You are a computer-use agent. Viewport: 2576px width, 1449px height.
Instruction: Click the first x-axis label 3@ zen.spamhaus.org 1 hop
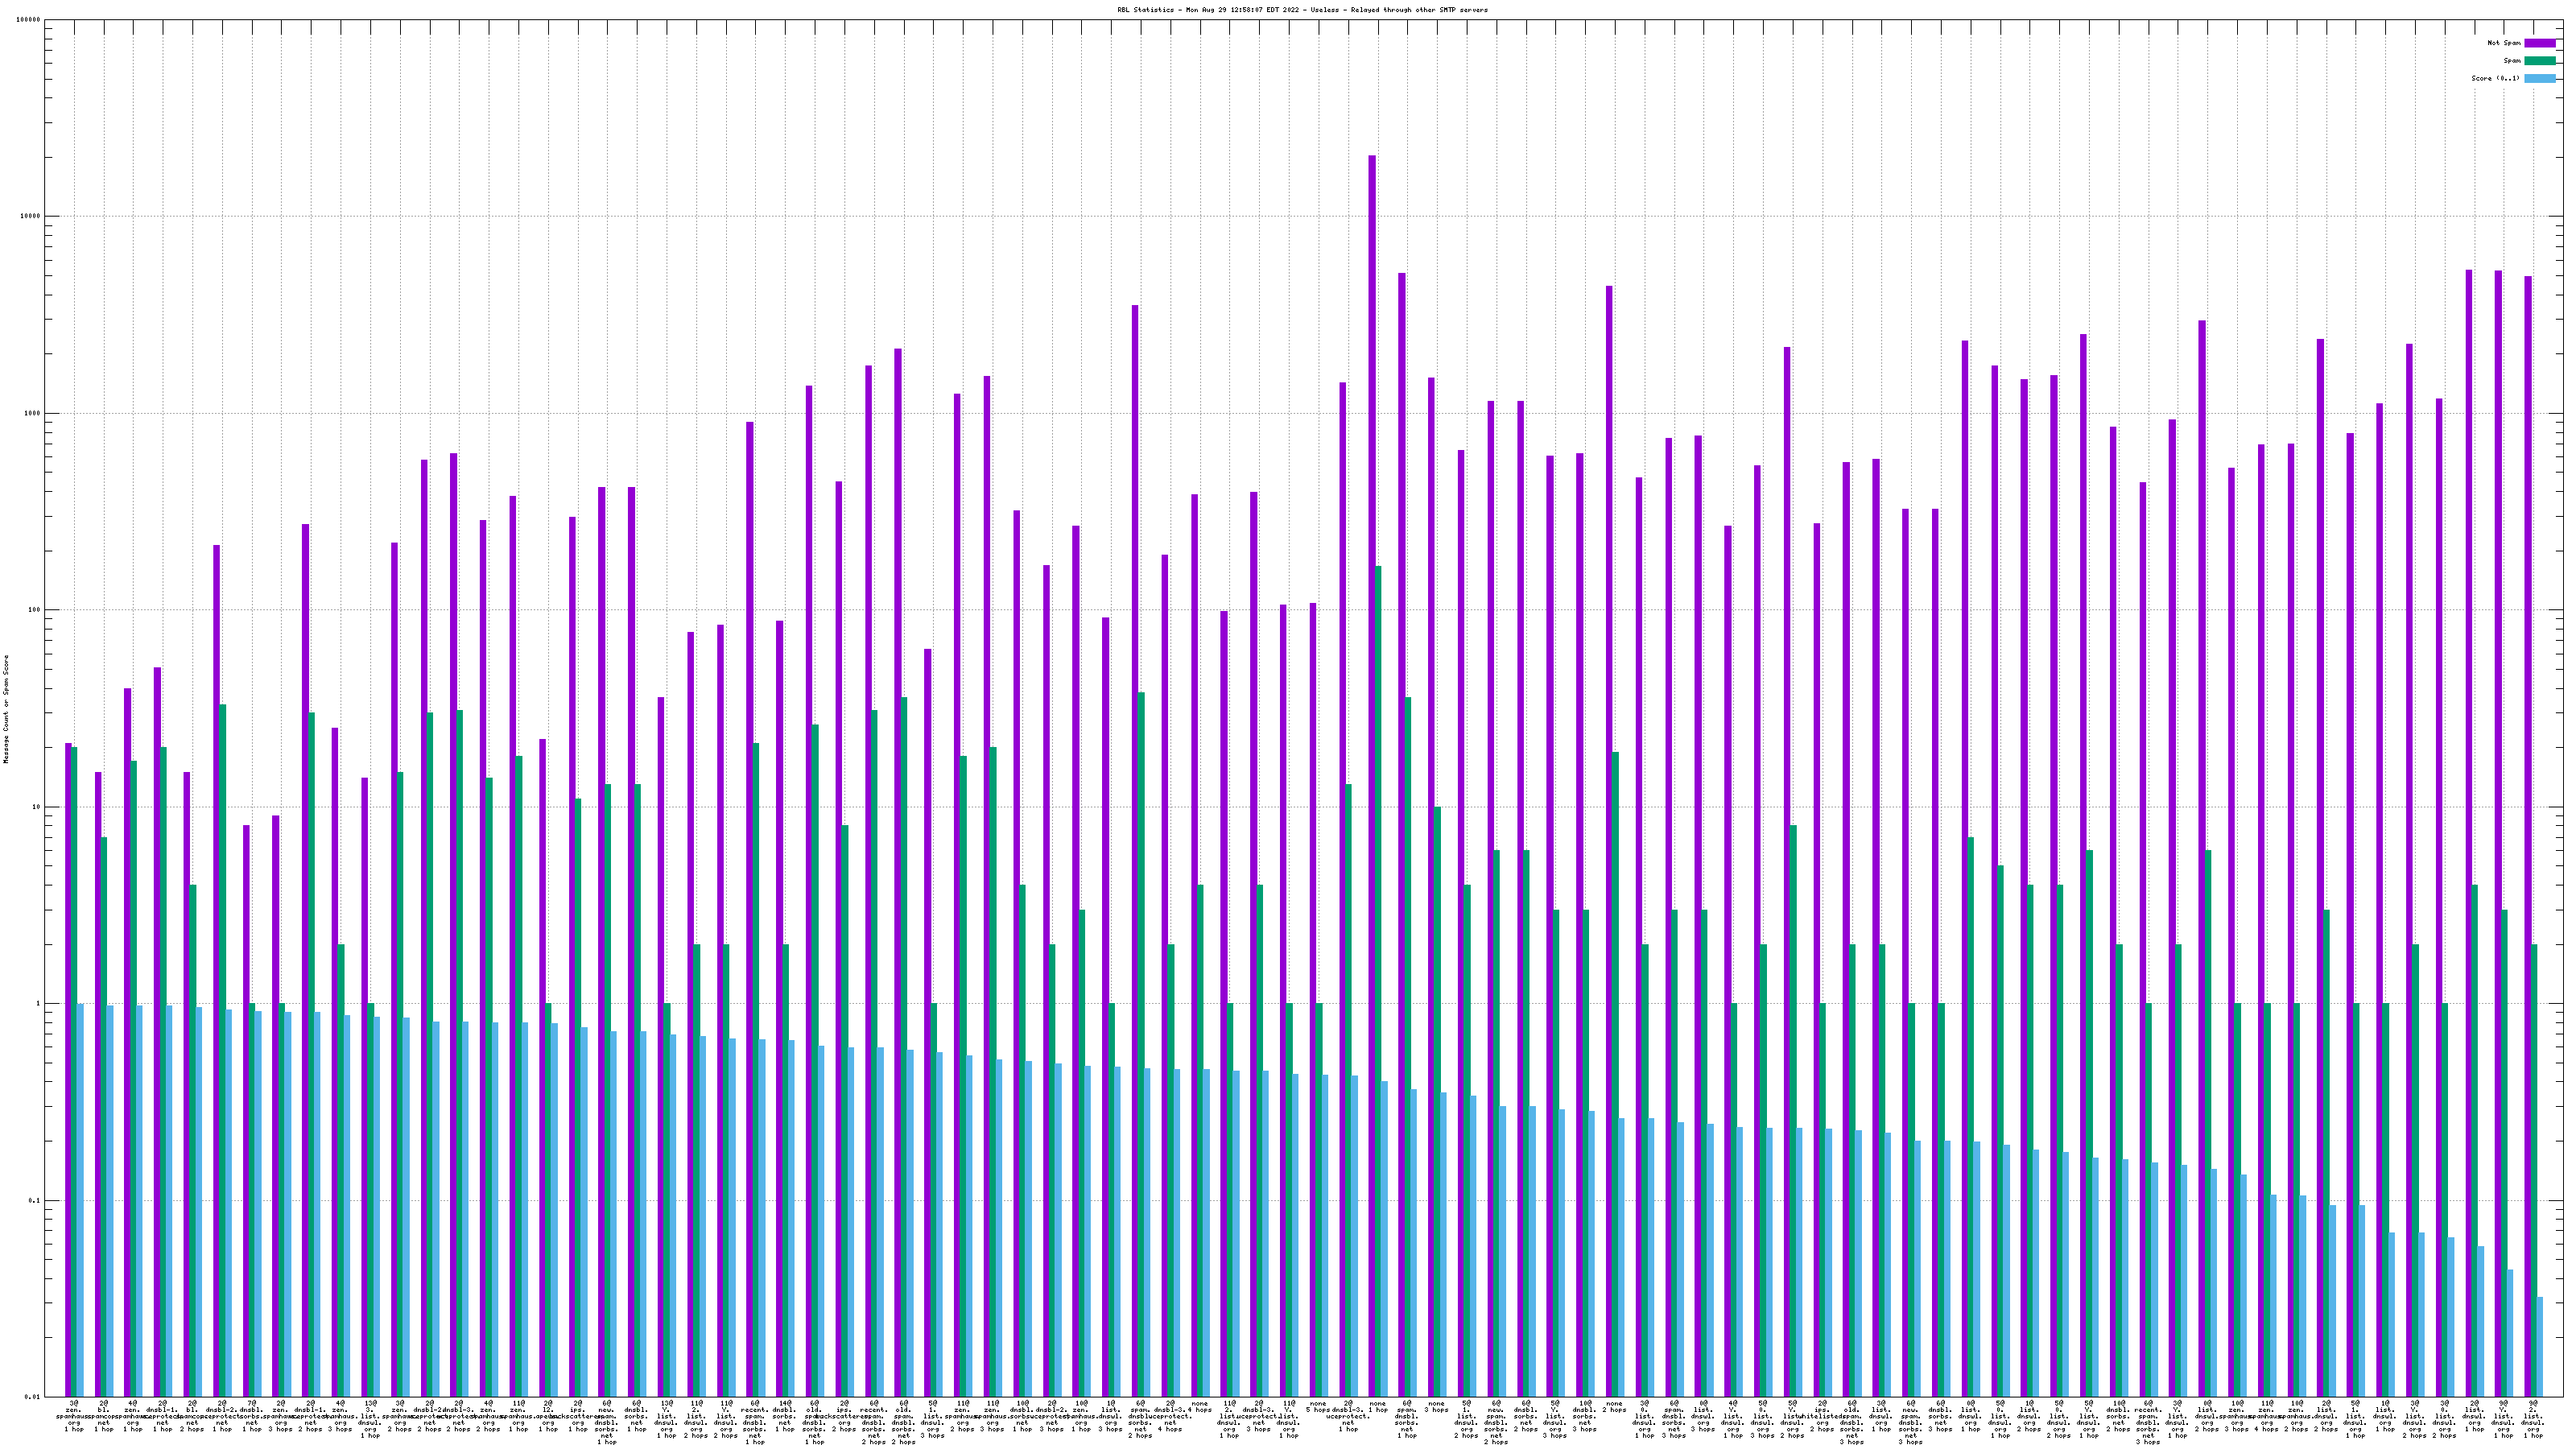pos(74,1417)
